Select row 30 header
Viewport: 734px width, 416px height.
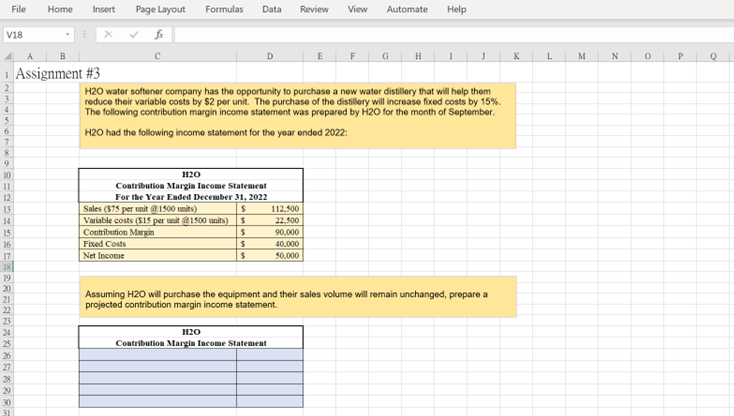pyautogui.click(x=7, y=402)
